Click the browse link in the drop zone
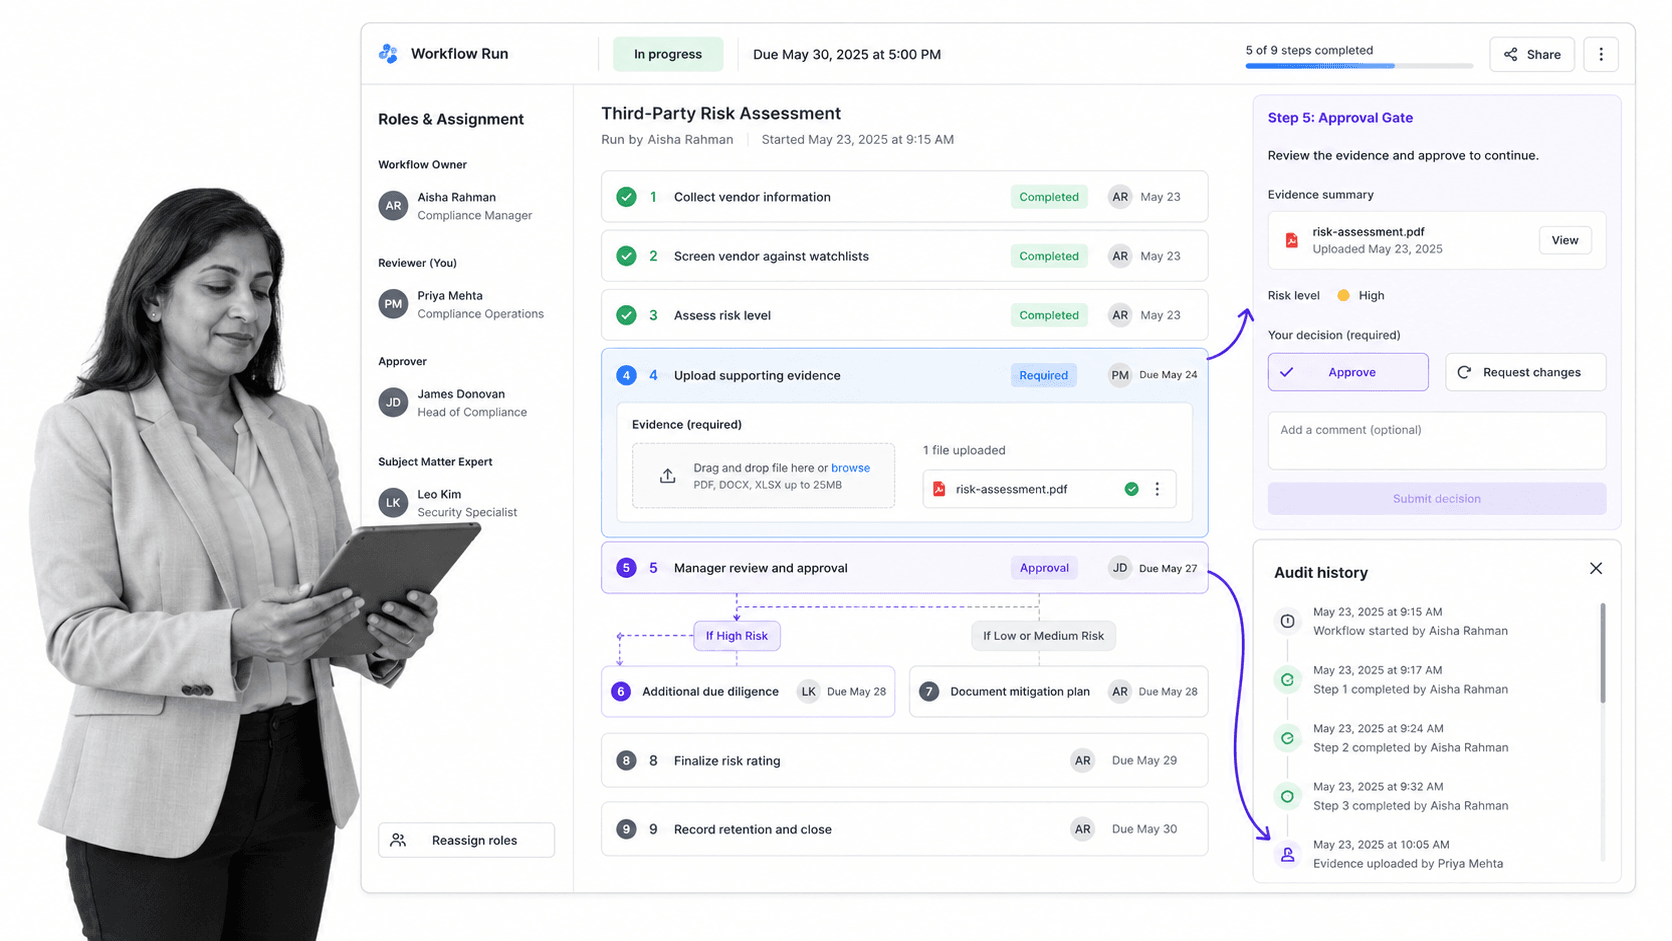This screenshot has width=1672, height=941. (x=850, y=468)
